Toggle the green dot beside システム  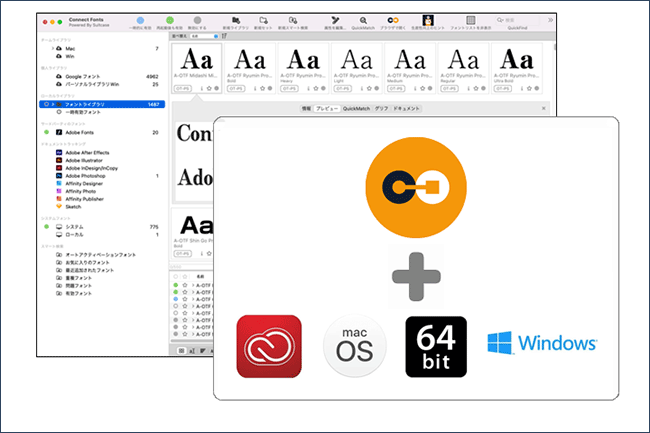point(46,227)
